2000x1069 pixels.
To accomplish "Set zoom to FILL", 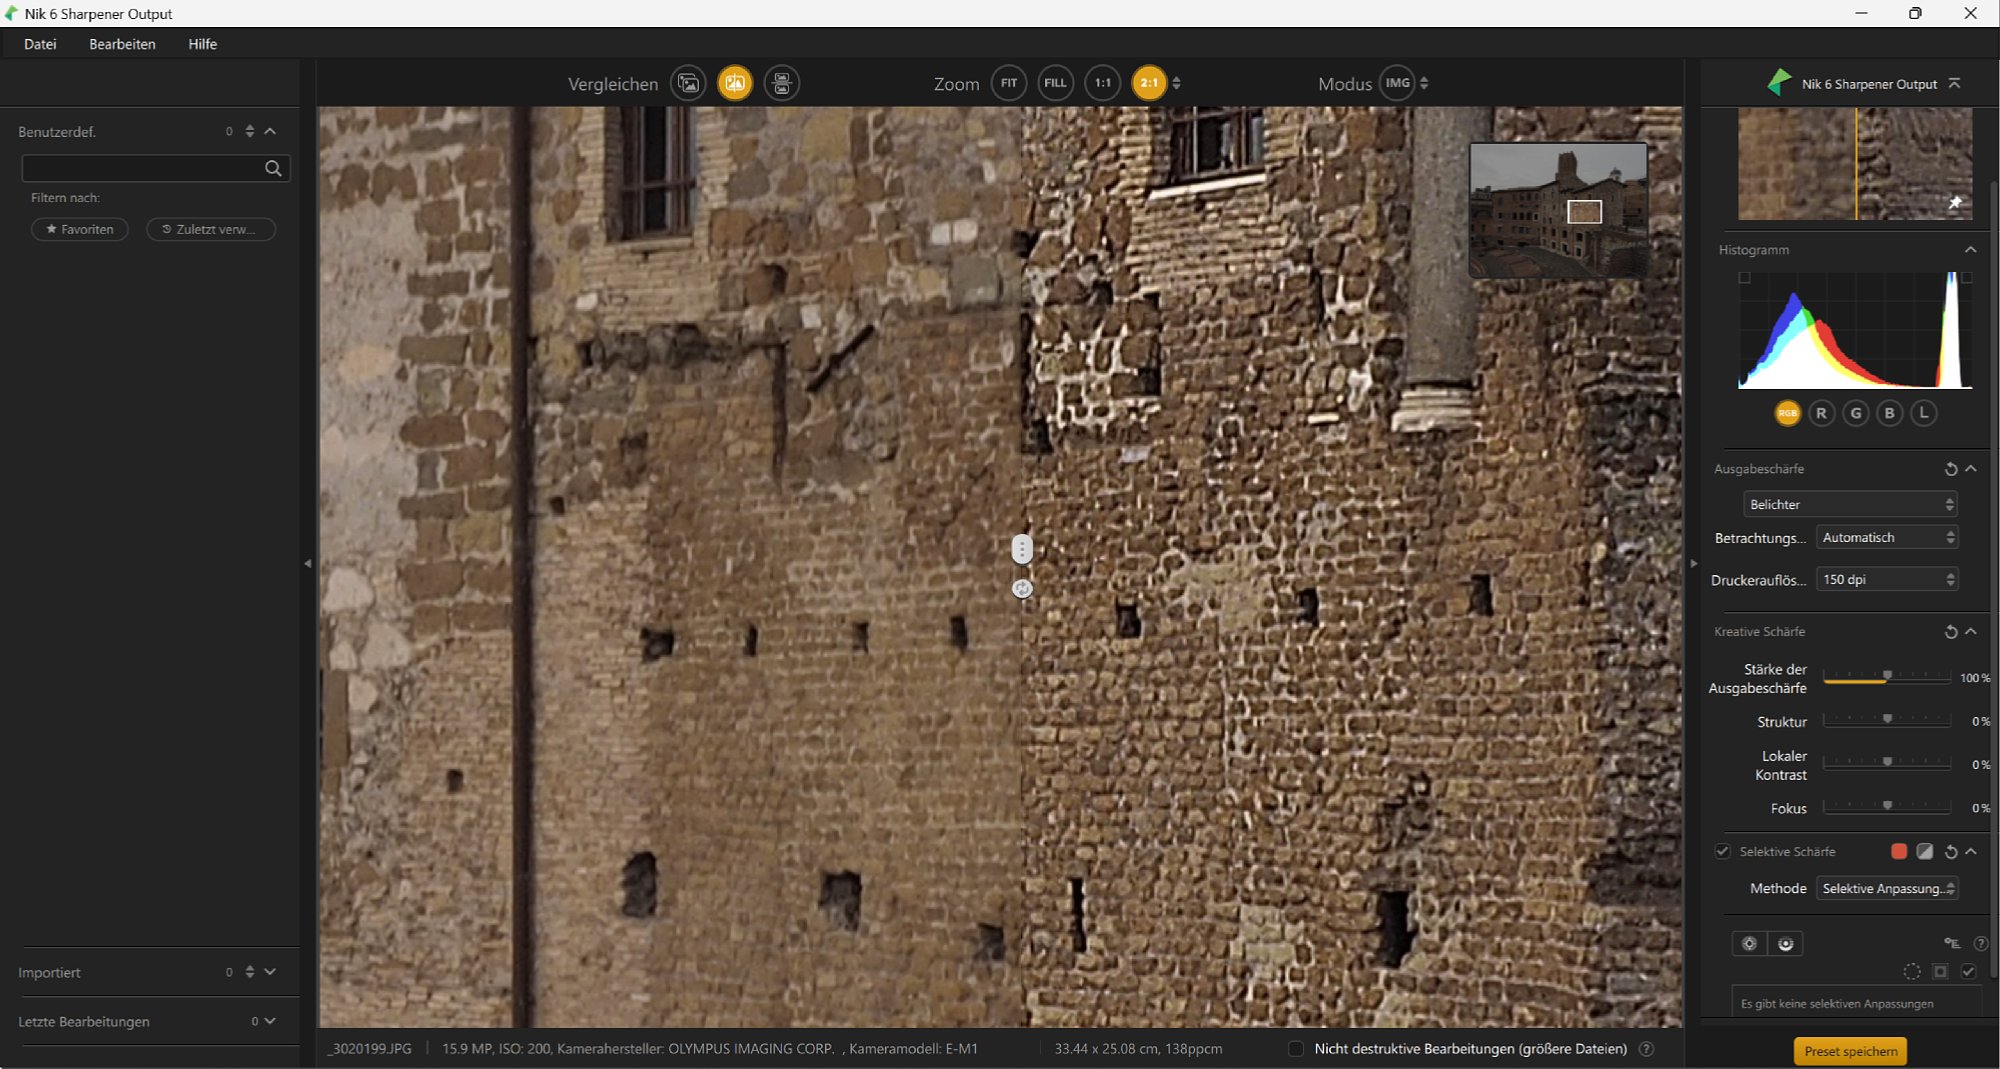I will (x=1055, y=83).
